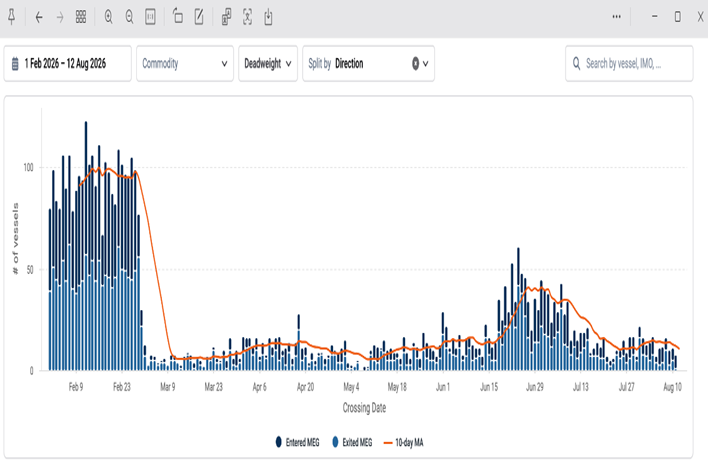Go to the previous image
The image size is (708, 473).
(39, 17)
